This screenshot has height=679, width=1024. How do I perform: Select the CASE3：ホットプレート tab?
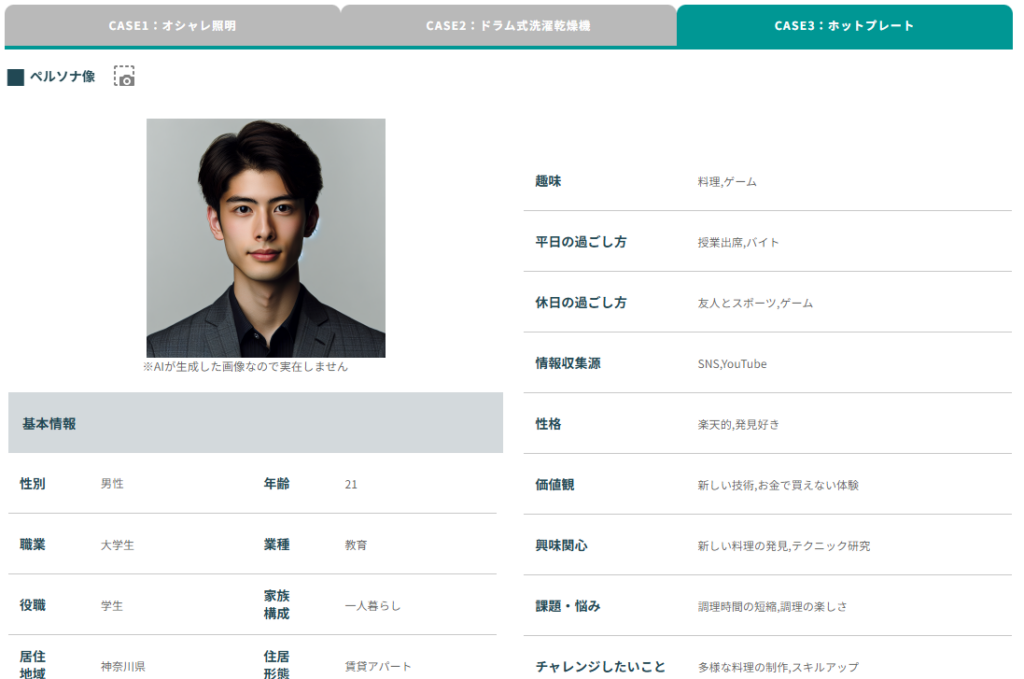(x=844, y=26)
